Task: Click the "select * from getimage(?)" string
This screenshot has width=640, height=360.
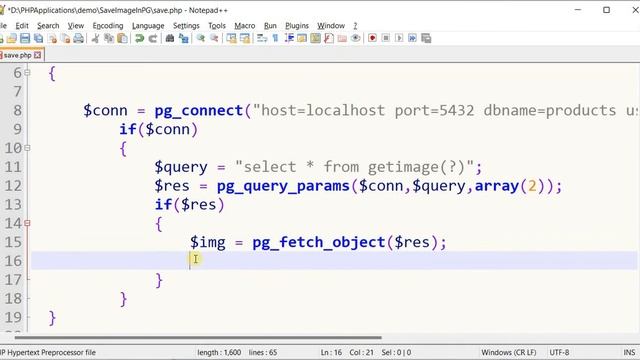Action: click(354, 167)
